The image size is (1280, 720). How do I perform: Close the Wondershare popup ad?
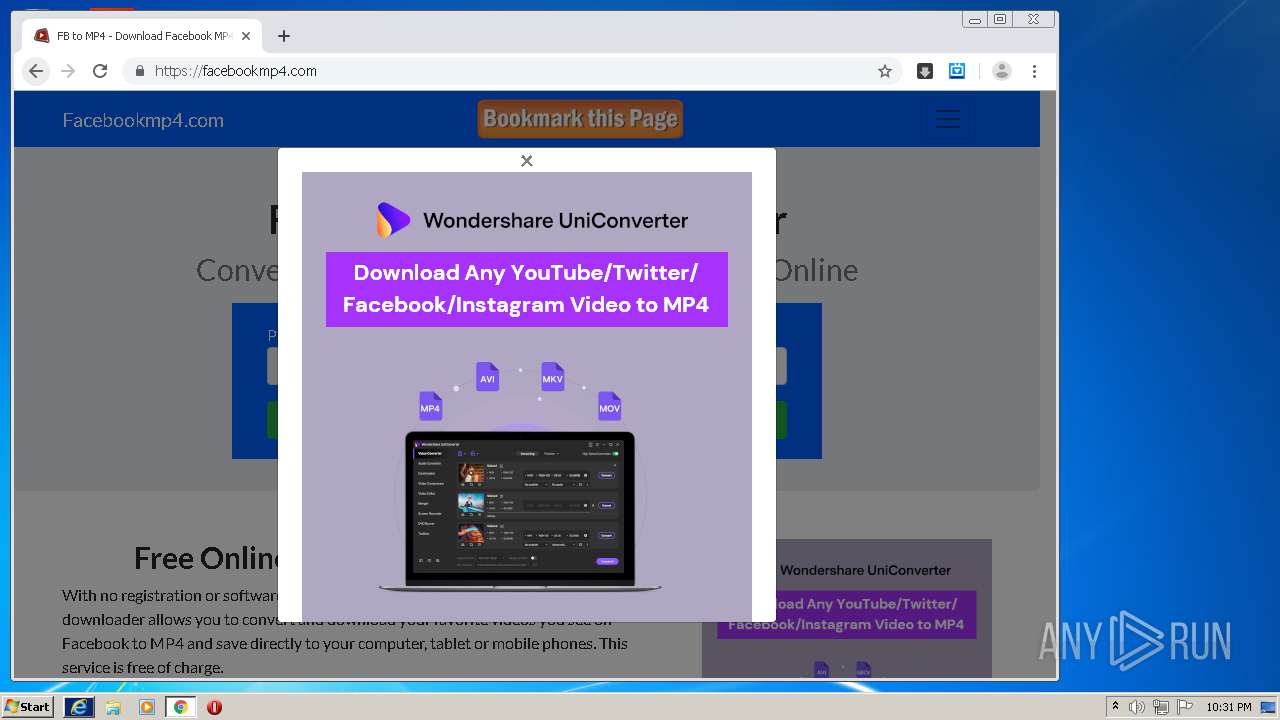click(x=527, y=161)
